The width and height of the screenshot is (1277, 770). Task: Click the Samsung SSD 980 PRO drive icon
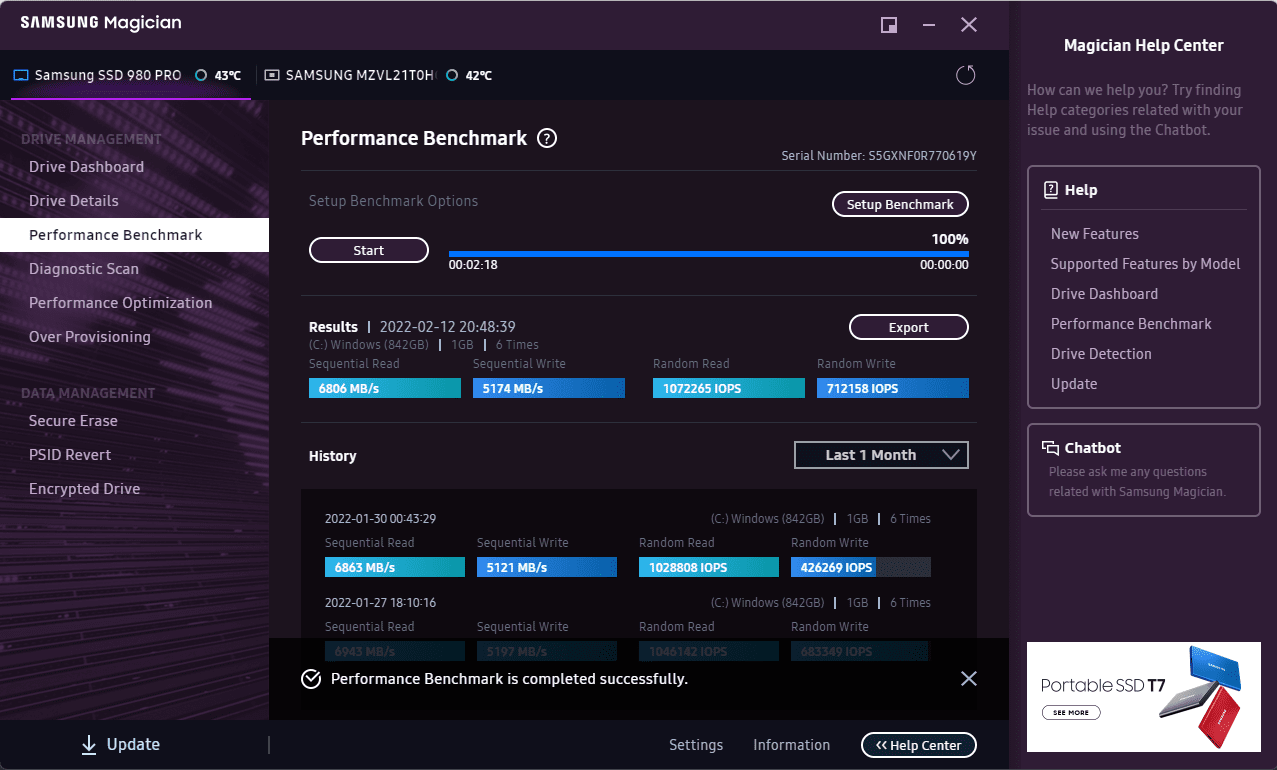coord(21,75)
